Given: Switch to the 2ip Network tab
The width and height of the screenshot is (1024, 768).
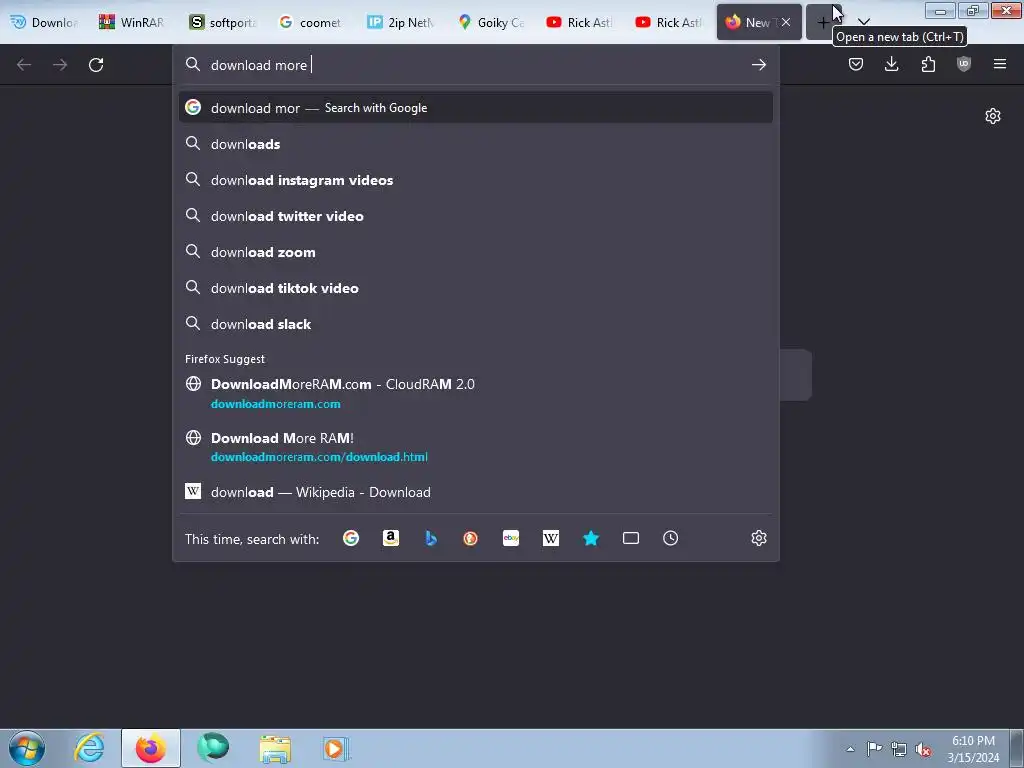Looking at the screenshot, I should (x=400, y=22).
